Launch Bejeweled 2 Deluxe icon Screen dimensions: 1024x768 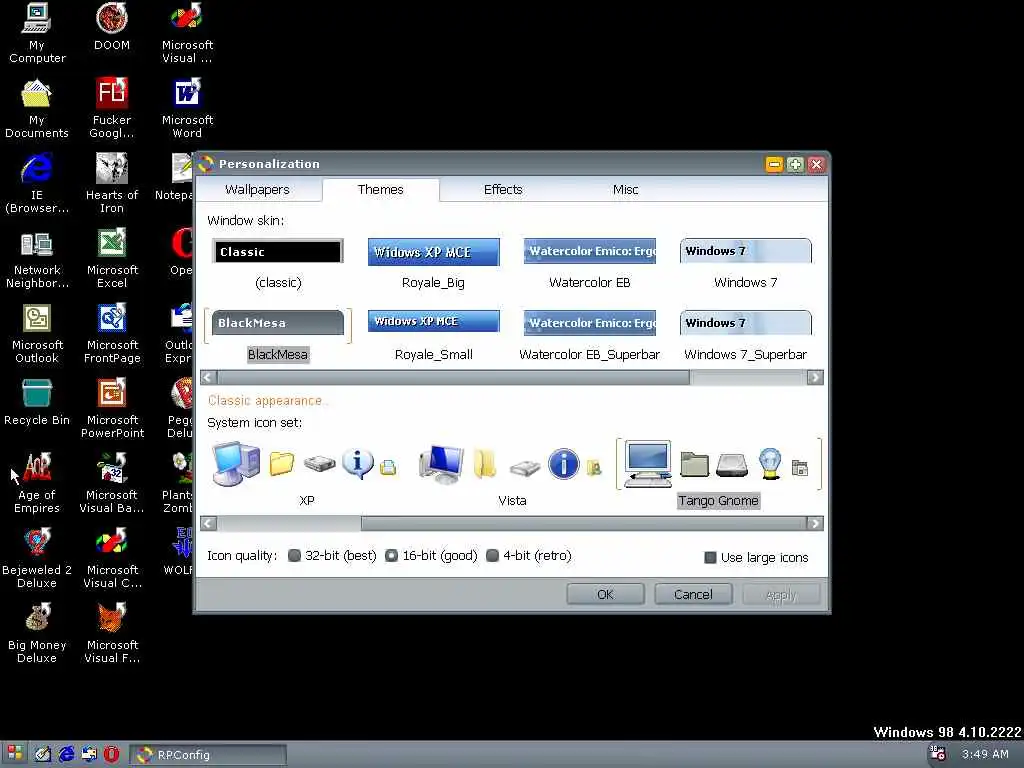pos(37,558)
